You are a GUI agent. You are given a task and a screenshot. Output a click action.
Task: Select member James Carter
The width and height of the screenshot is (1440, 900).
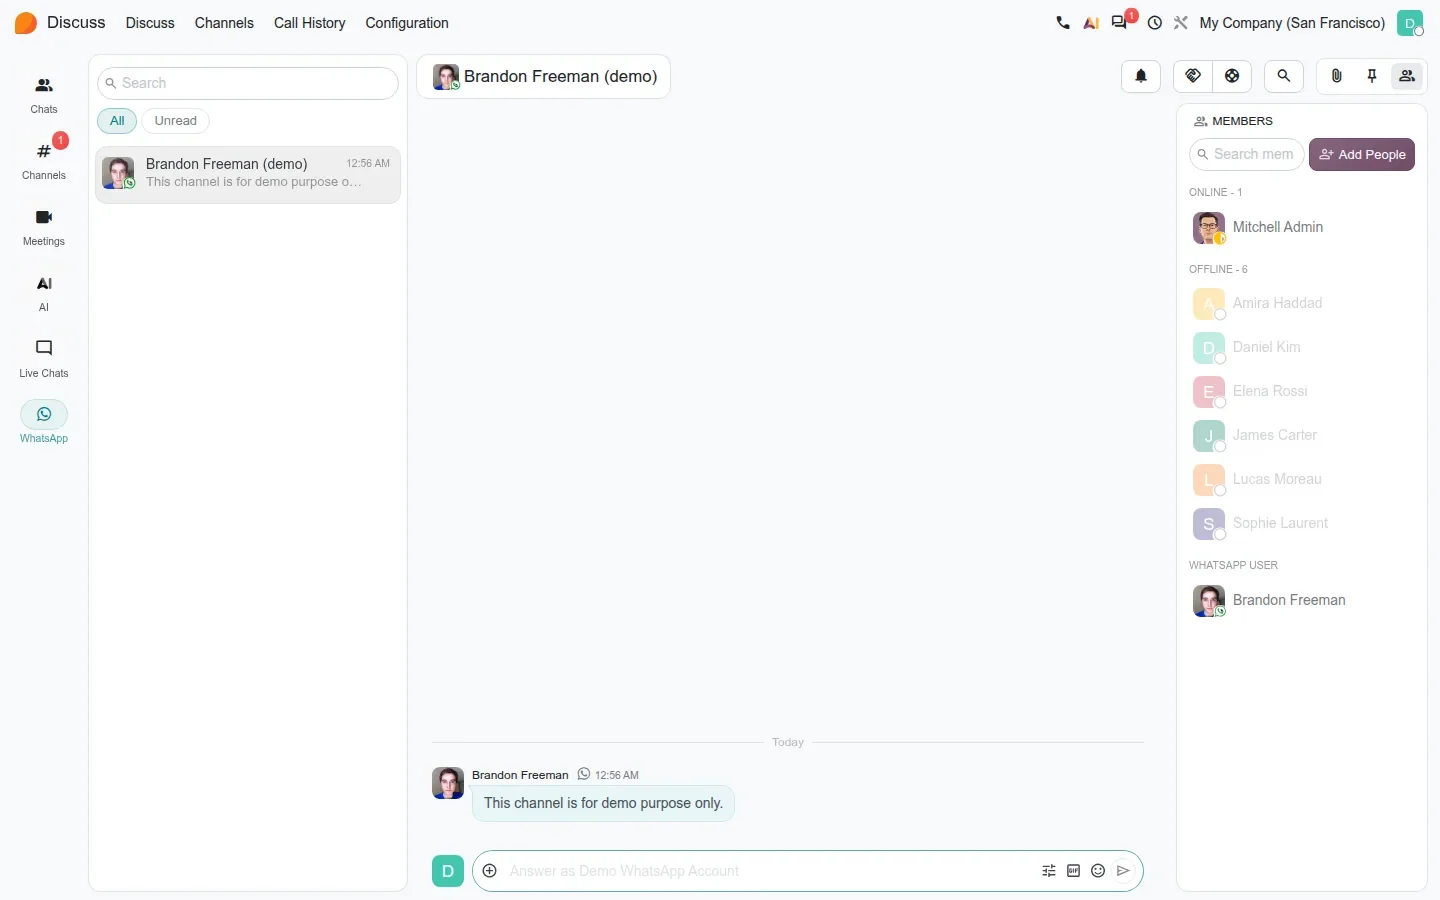click(1301, 435)
